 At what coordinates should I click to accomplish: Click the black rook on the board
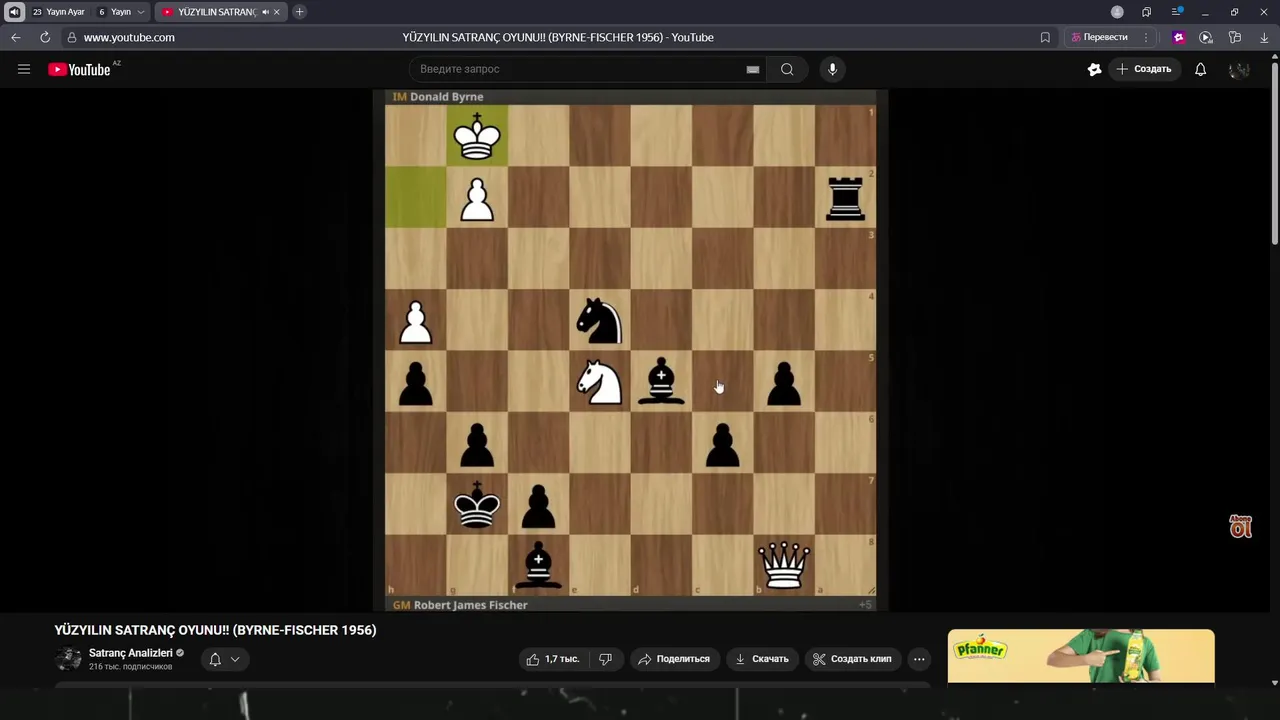click(x=845, y=197)
